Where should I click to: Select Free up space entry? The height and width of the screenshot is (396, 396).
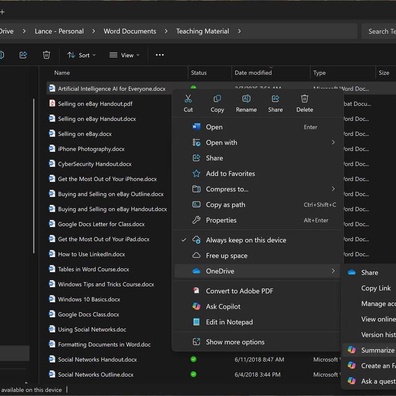pyautogui.click(x=258, y=256)
